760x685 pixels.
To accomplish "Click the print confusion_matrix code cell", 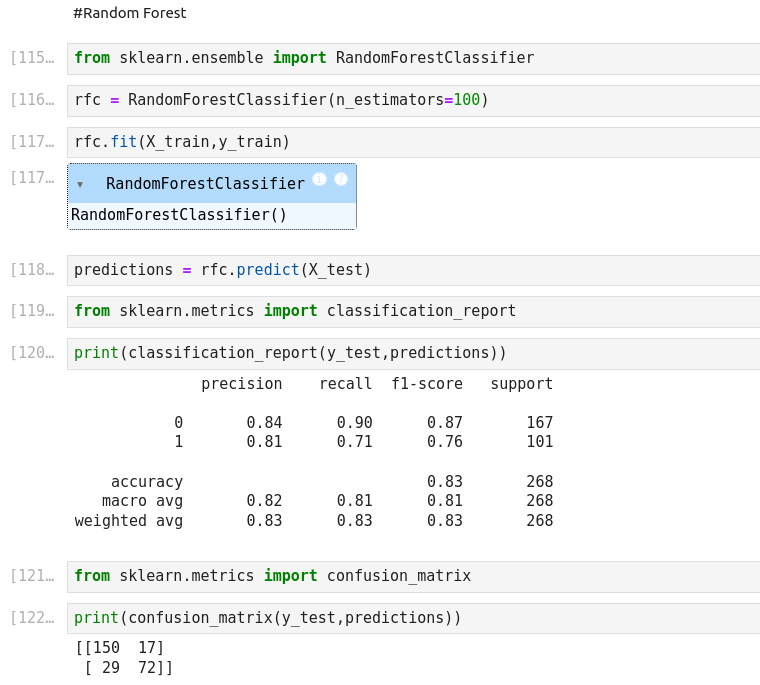I will (x=400, y=618).
